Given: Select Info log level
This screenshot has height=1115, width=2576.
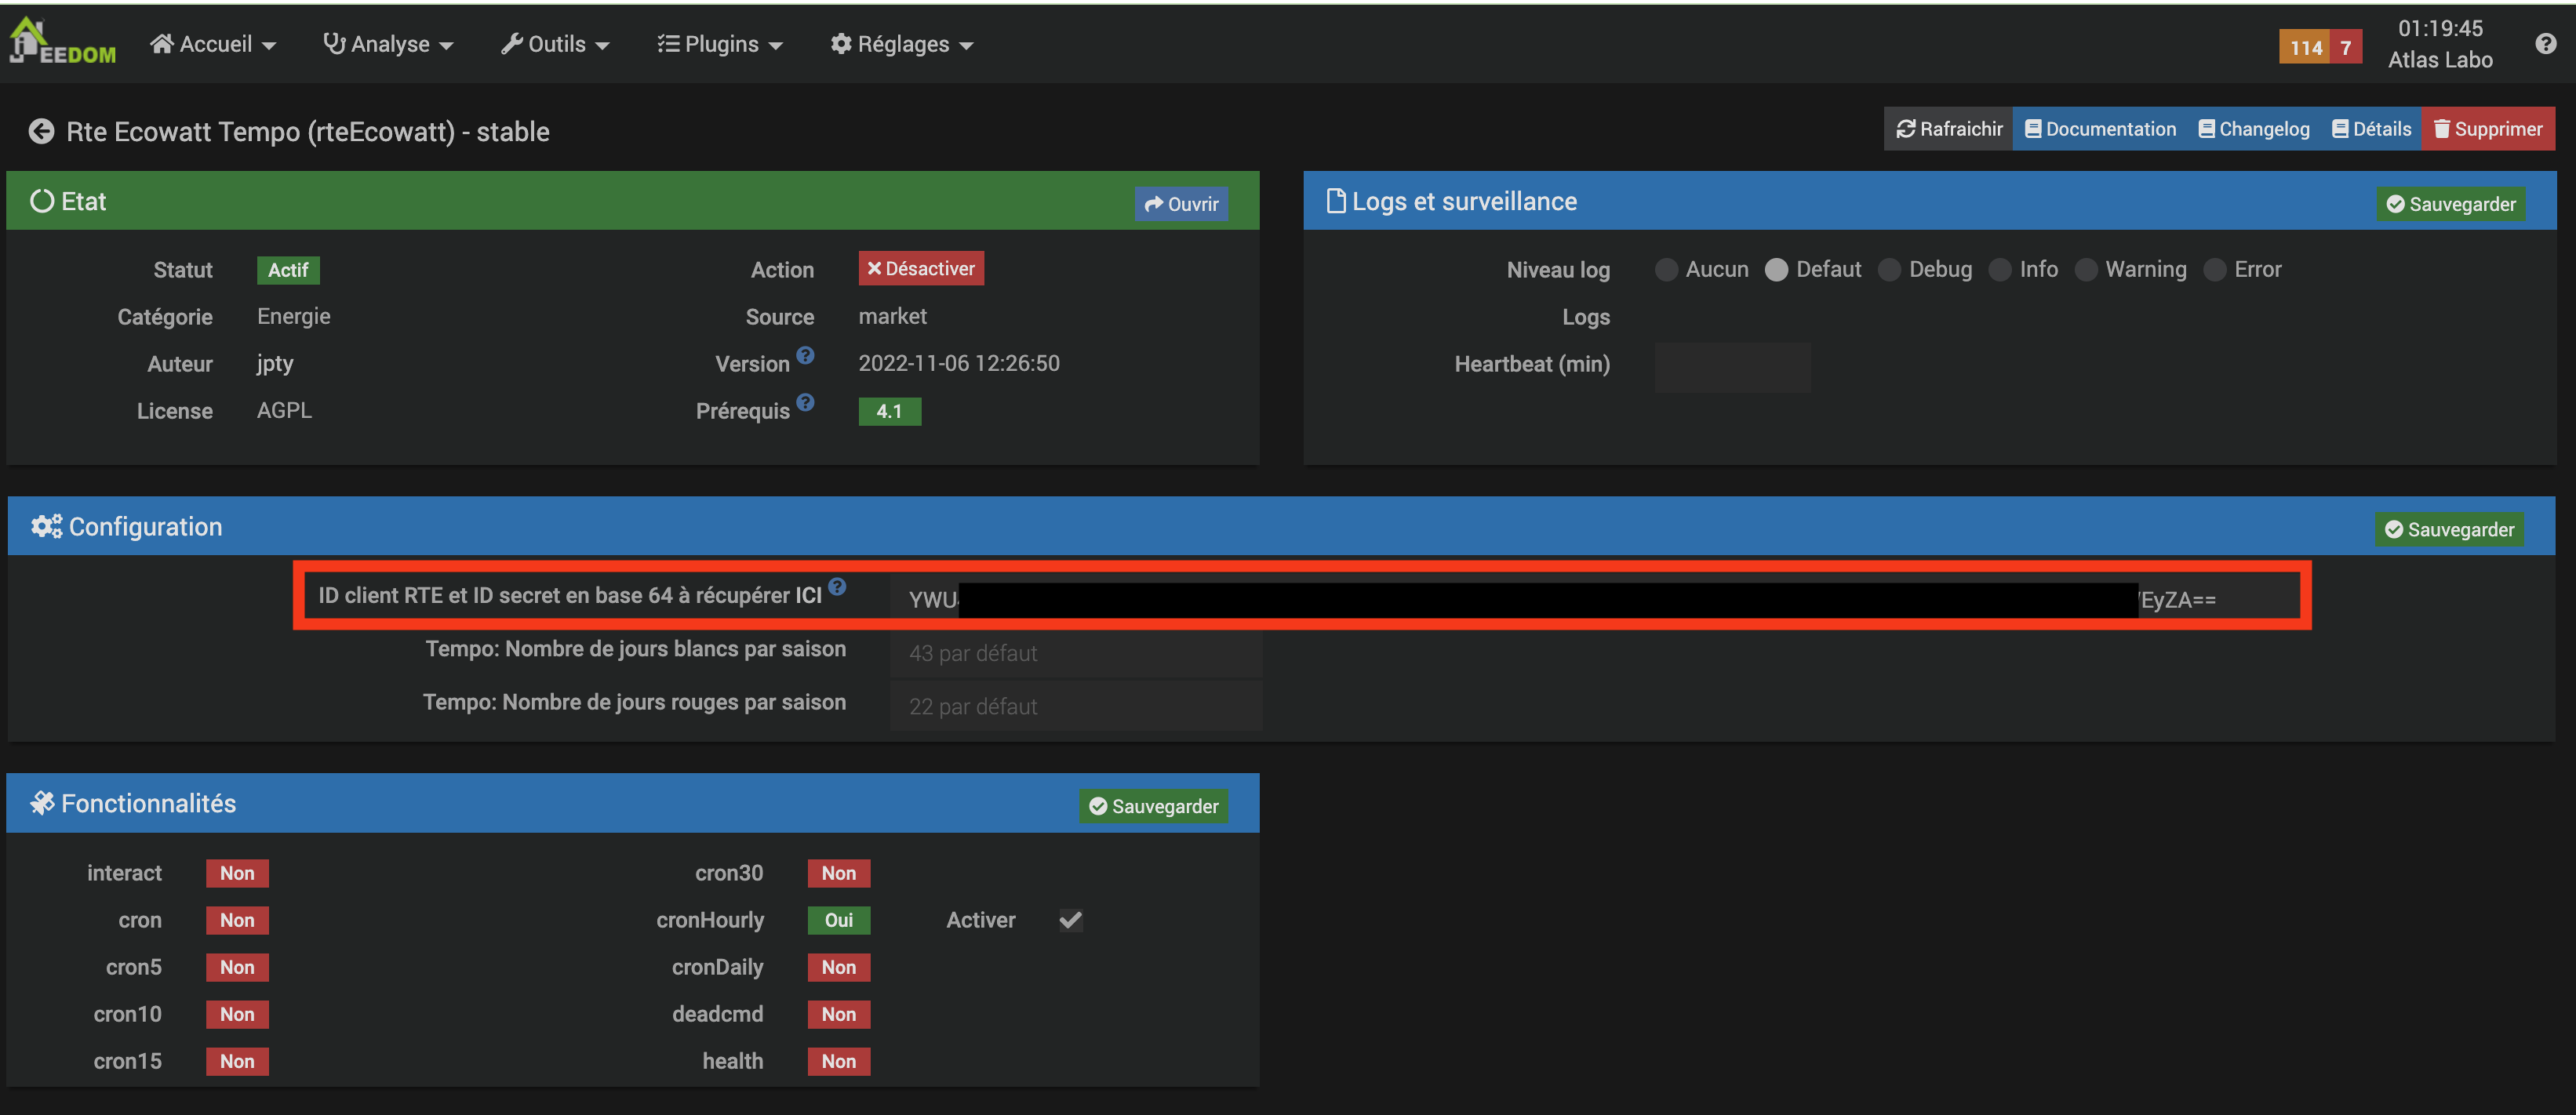Looking at the screenshot, I should pyautogui.click(x=1999, y=270).
